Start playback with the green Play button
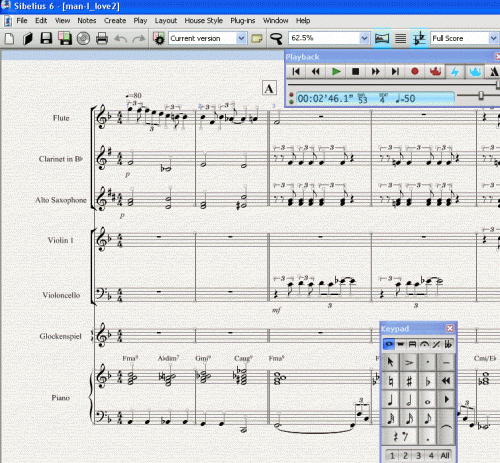This screenshot has height=463, width=500. pos(336,71)
